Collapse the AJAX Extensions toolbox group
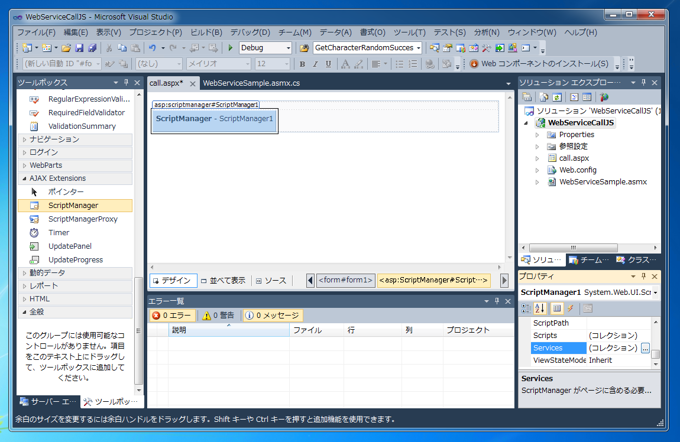680x442 pixels. coord(24,178)
